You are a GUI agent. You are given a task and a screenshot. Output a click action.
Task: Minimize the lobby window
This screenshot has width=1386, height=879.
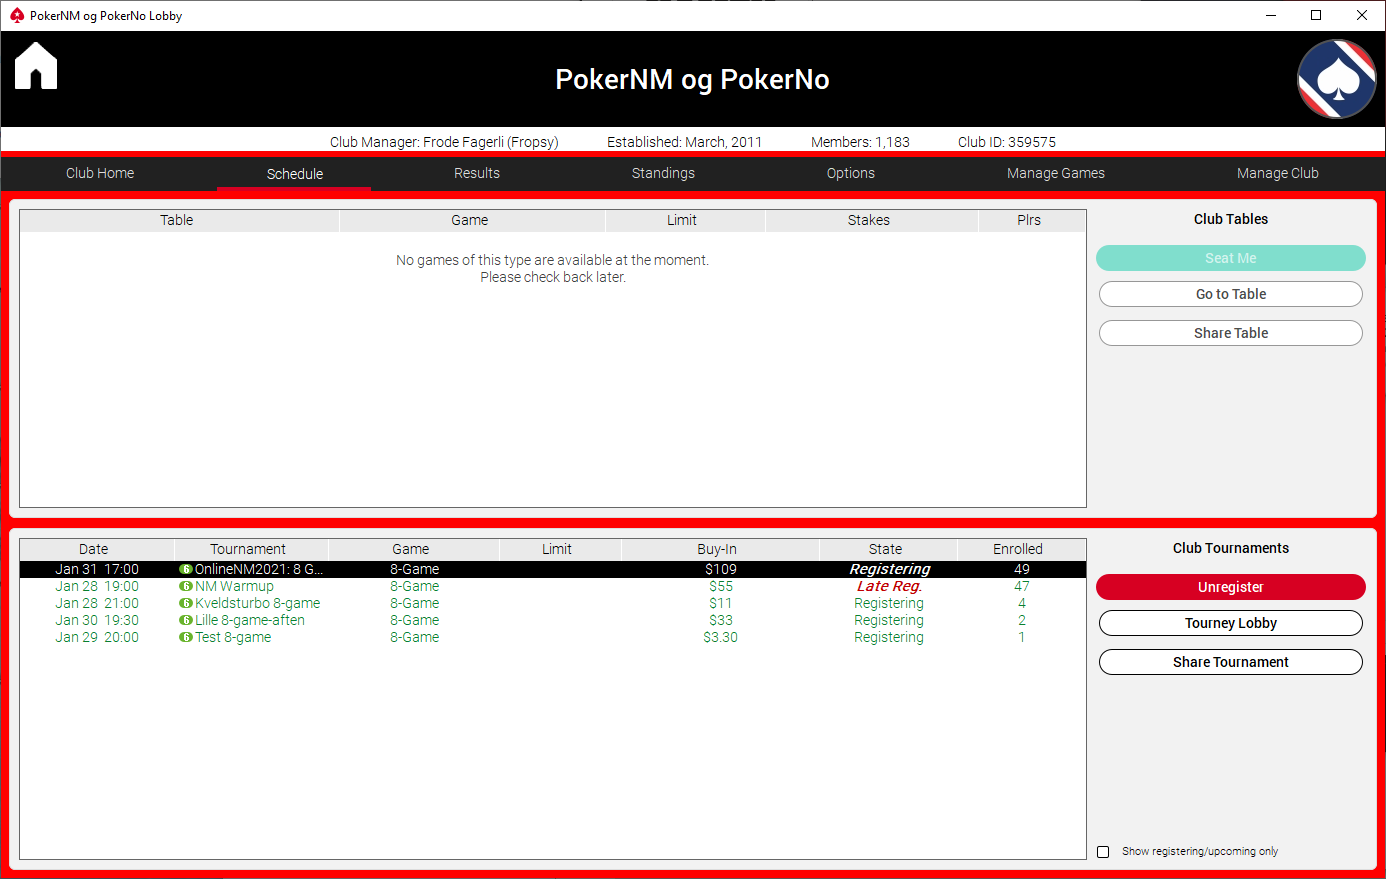coord(1271,15)
